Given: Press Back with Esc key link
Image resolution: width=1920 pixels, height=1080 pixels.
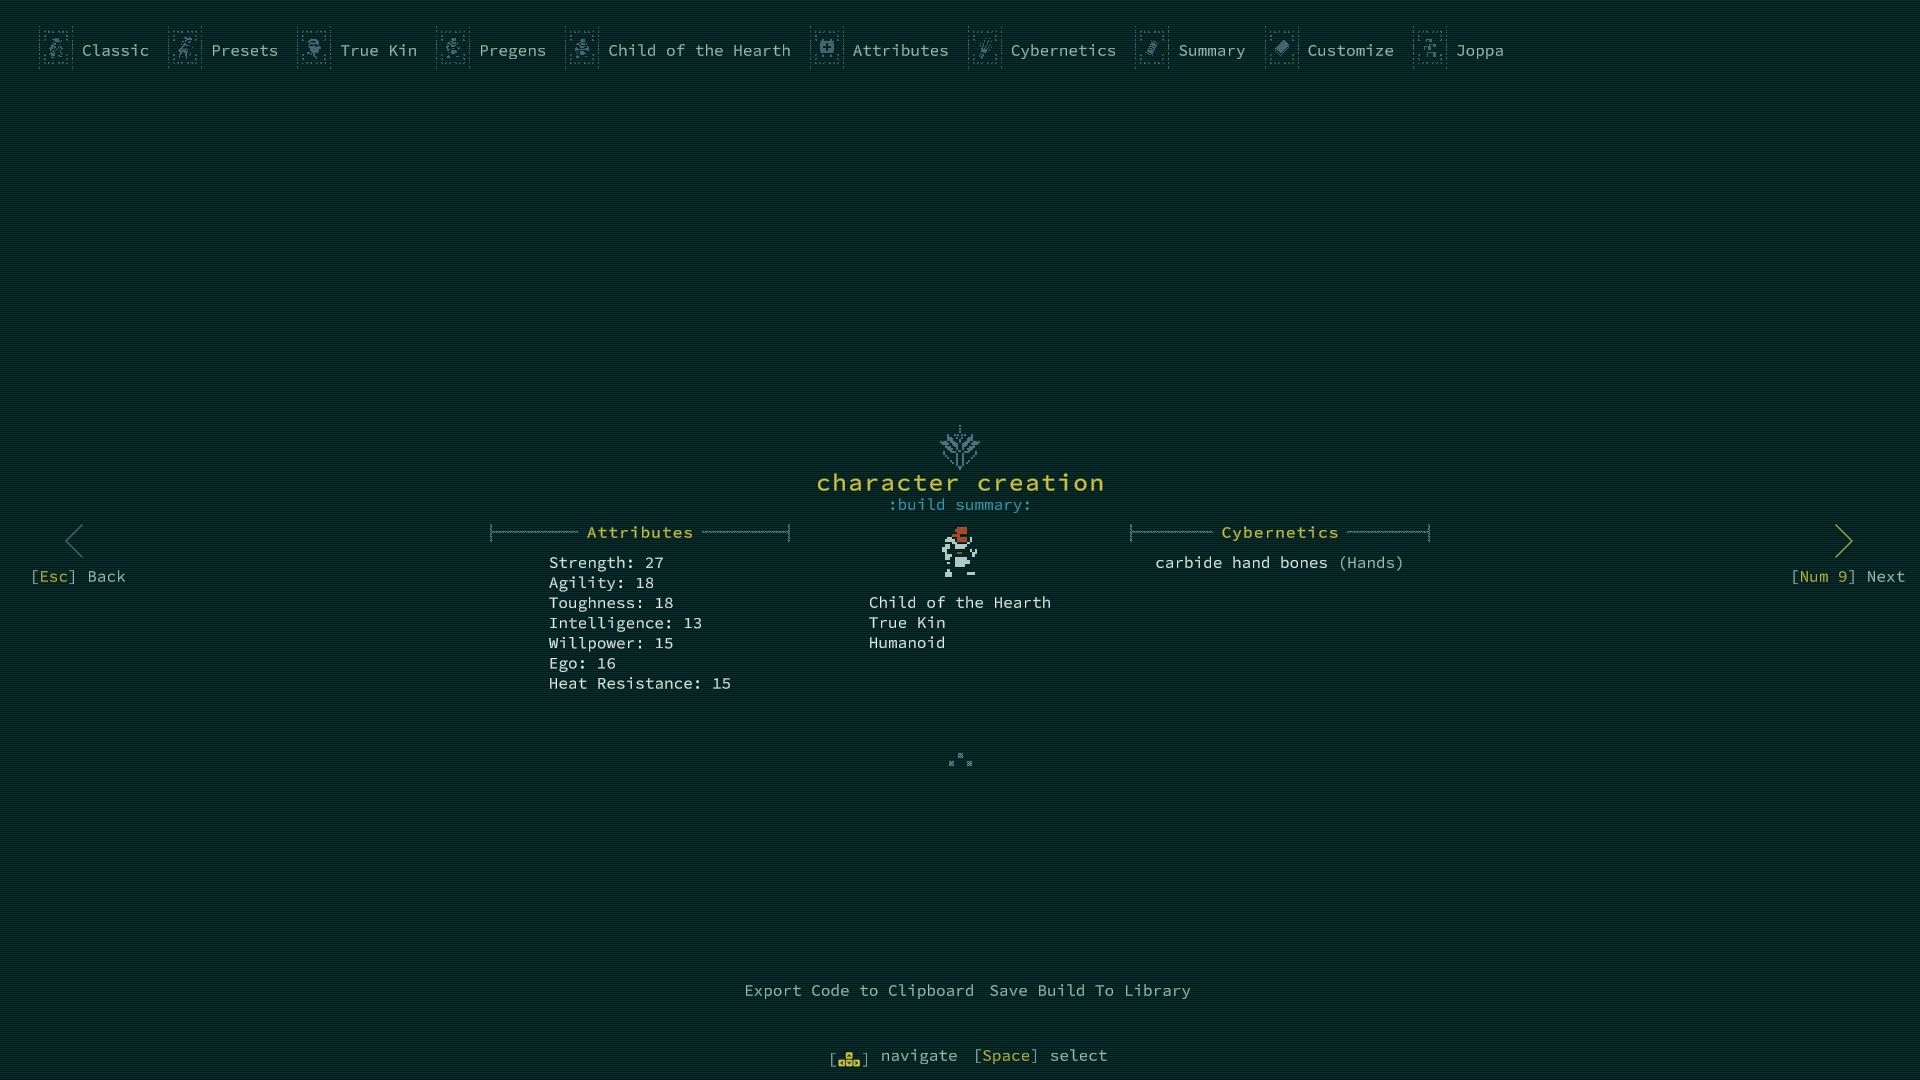Looking at the screenshot, I should tap(78, 576).
